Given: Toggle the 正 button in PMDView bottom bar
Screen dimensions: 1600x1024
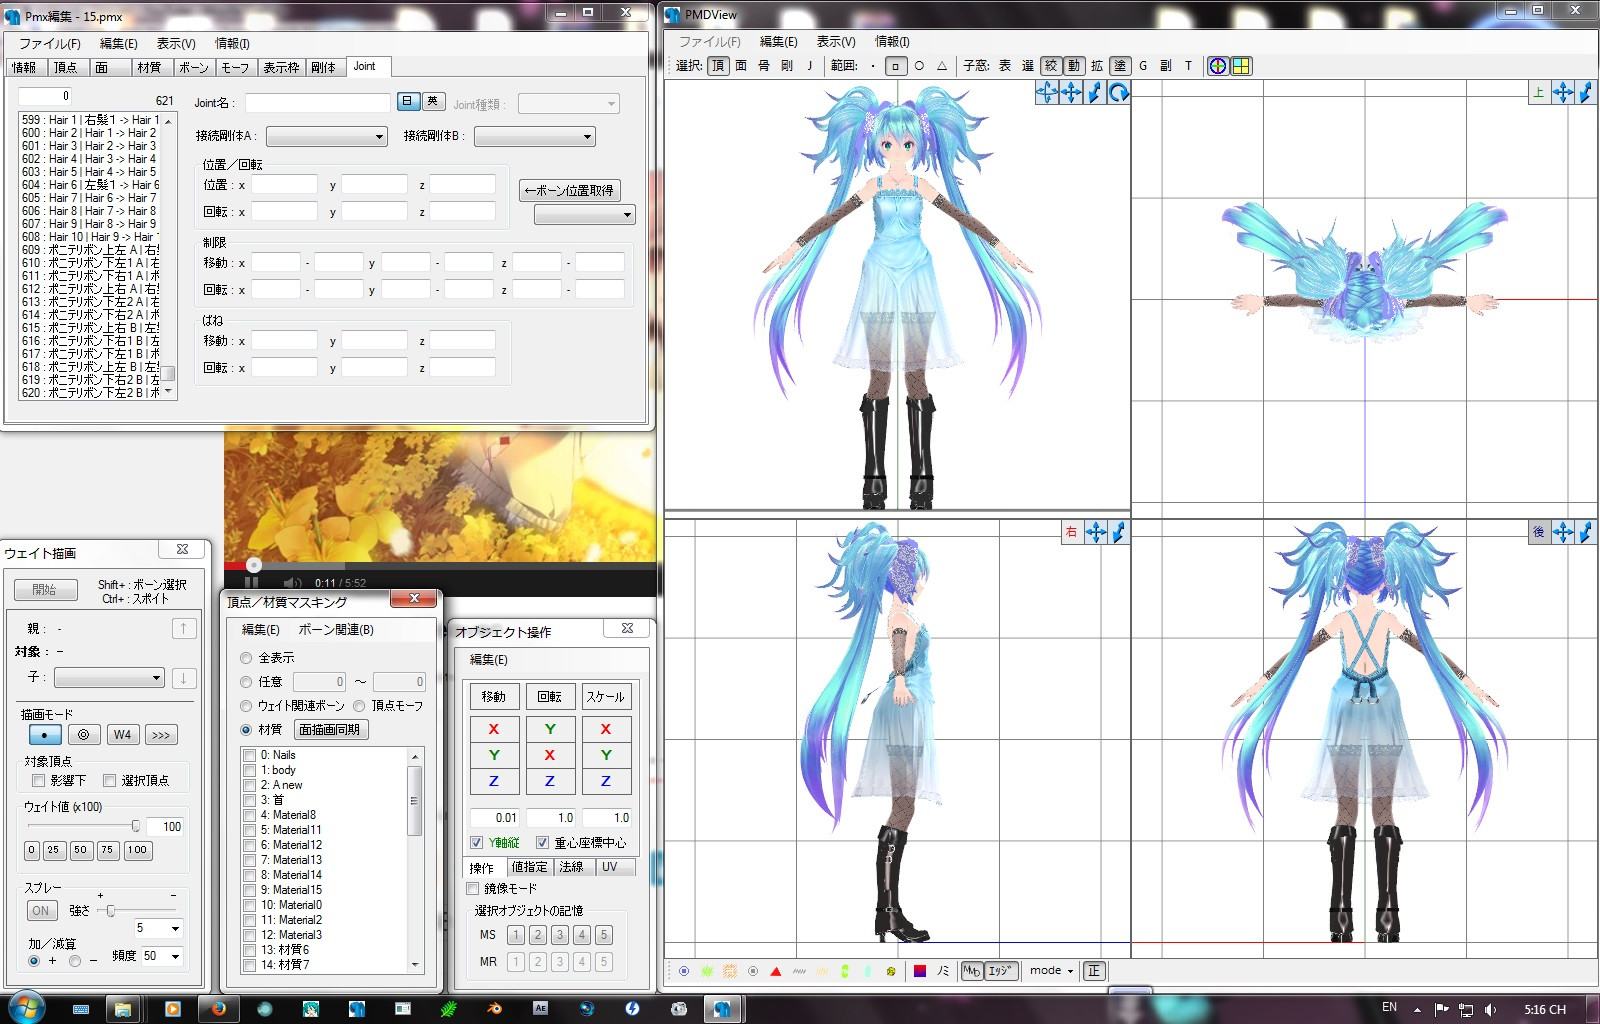Looking at the screenshot, I should (x=1094, y=971).
